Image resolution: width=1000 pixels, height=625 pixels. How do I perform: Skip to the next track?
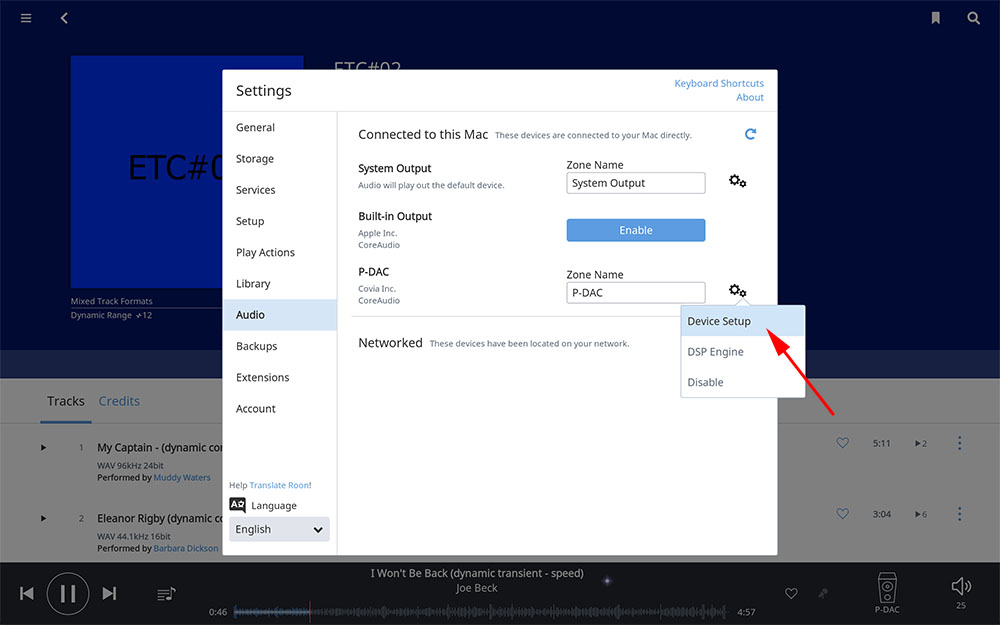coord(110,594)
